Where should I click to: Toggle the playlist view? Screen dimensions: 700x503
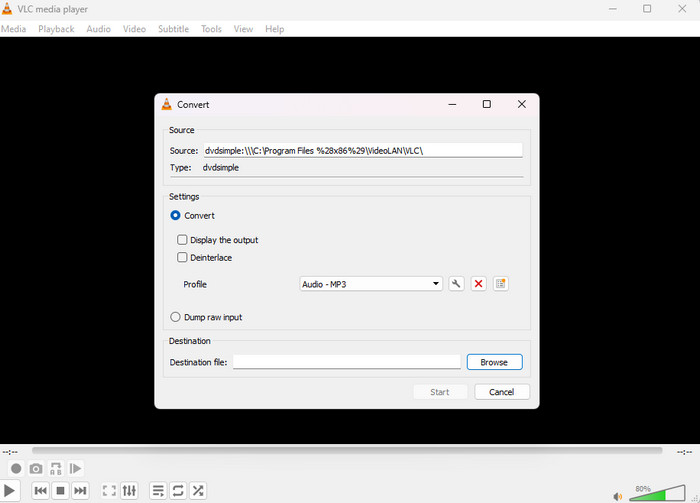(x=158, y=491)
